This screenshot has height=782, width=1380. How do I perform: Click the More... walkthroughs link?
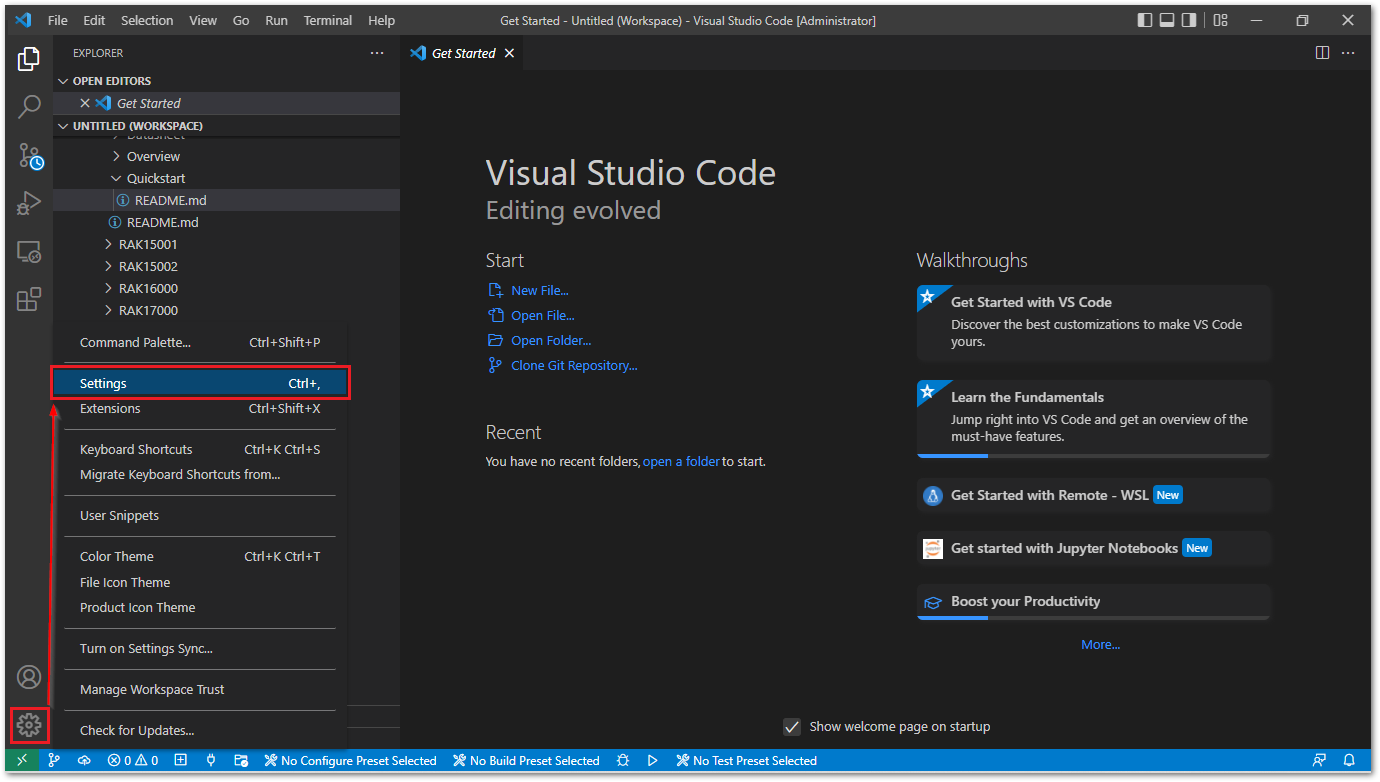[1100, 645]
